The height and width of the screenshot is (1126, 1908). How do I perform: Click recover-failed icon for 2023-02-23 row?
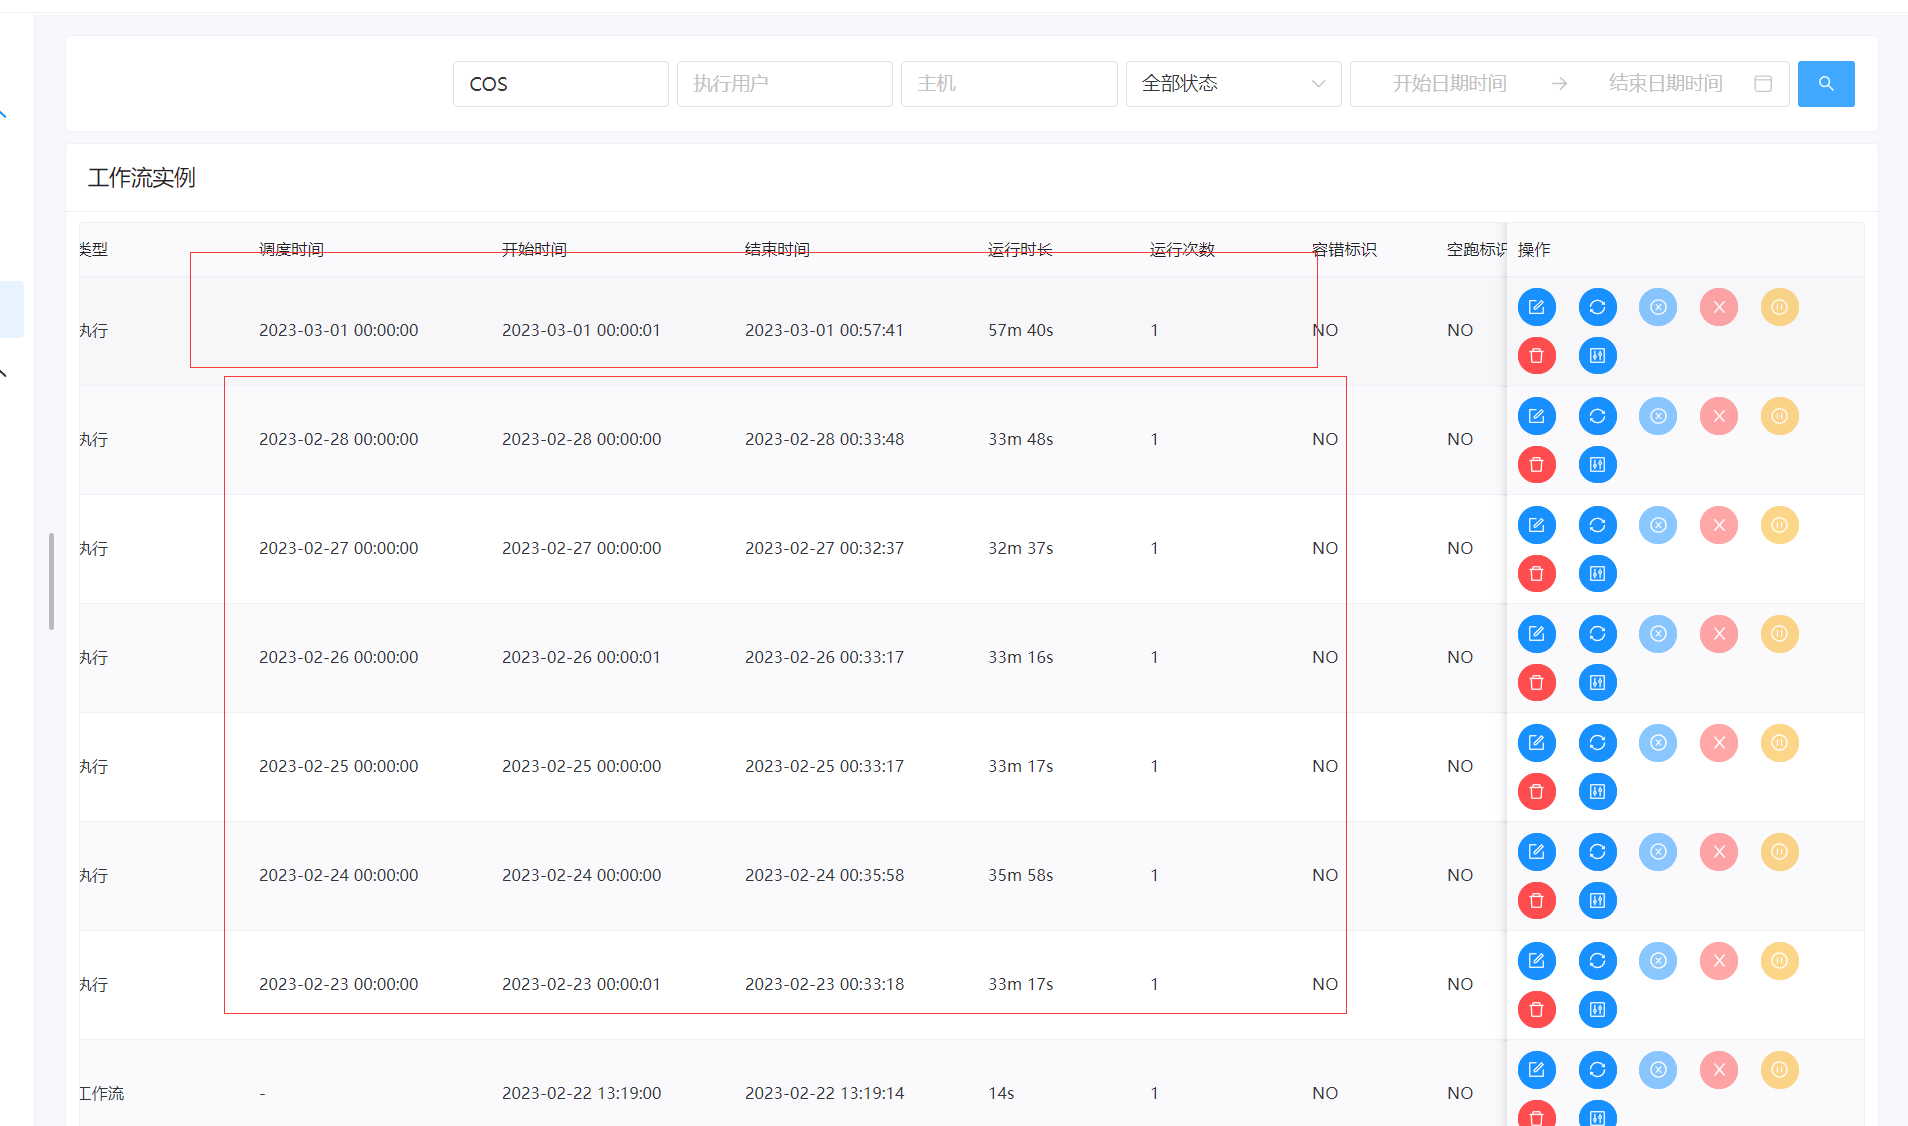point(1658,961)
